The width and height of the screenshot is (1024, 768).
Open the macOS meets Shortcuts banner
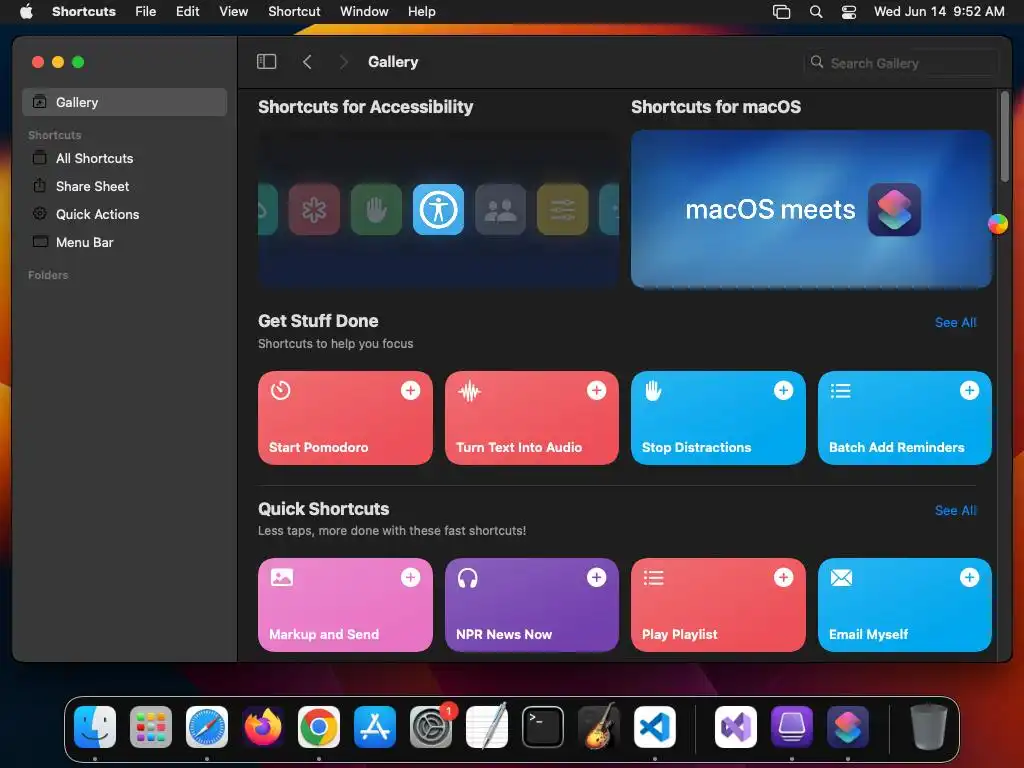pos(811,209)
